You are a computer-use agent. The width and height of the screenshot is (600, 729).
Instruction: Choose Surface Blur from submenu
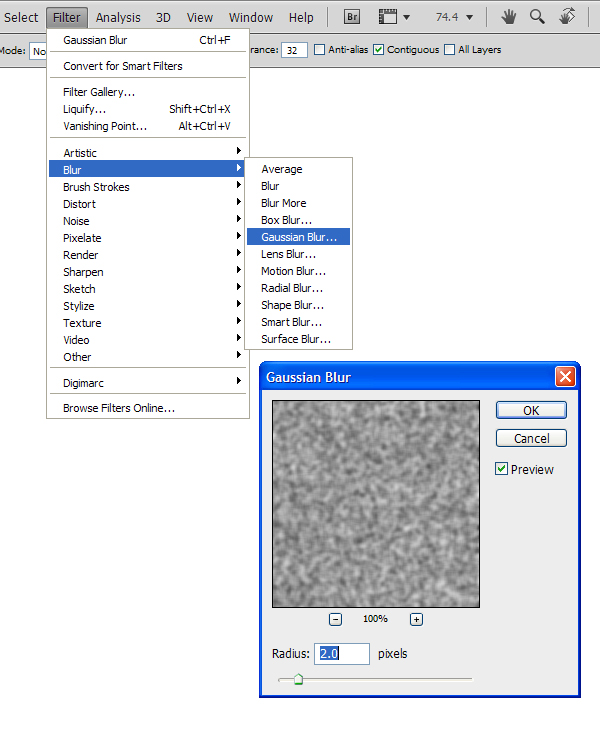(x=298, y=339)
